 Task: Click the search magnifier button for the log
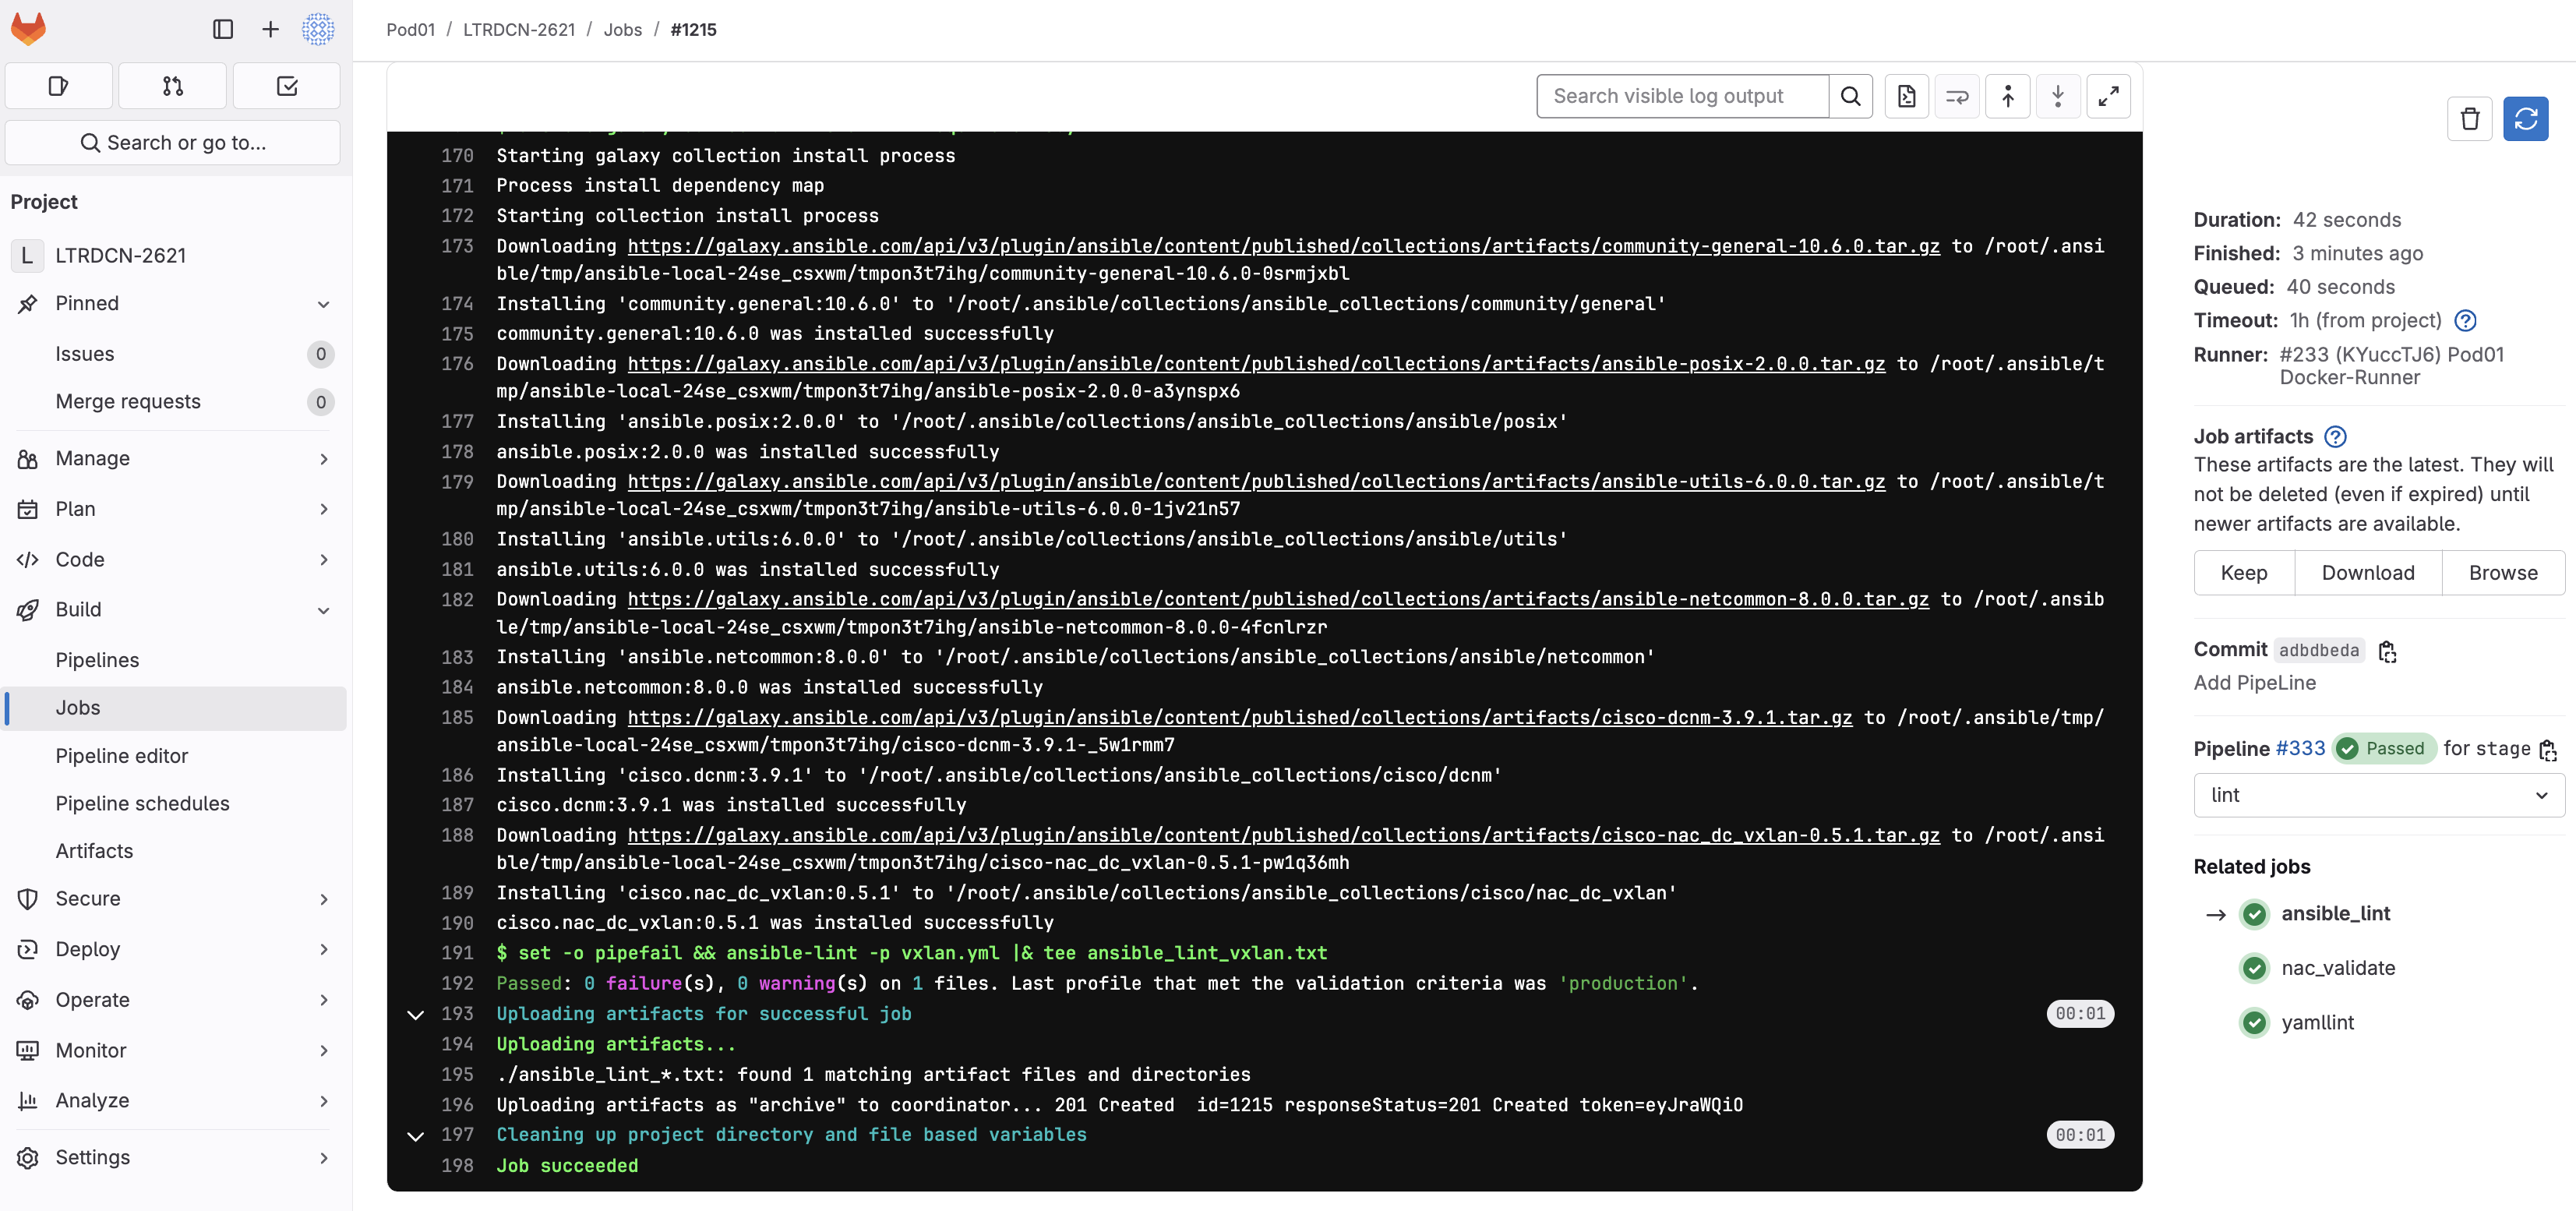pos(1850,96)
